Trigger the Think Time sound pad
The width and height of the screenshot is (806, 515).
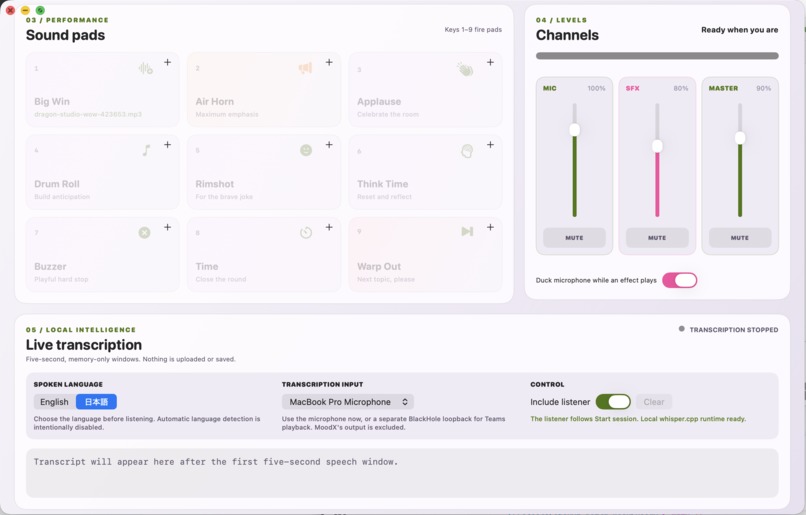[426, 172]
